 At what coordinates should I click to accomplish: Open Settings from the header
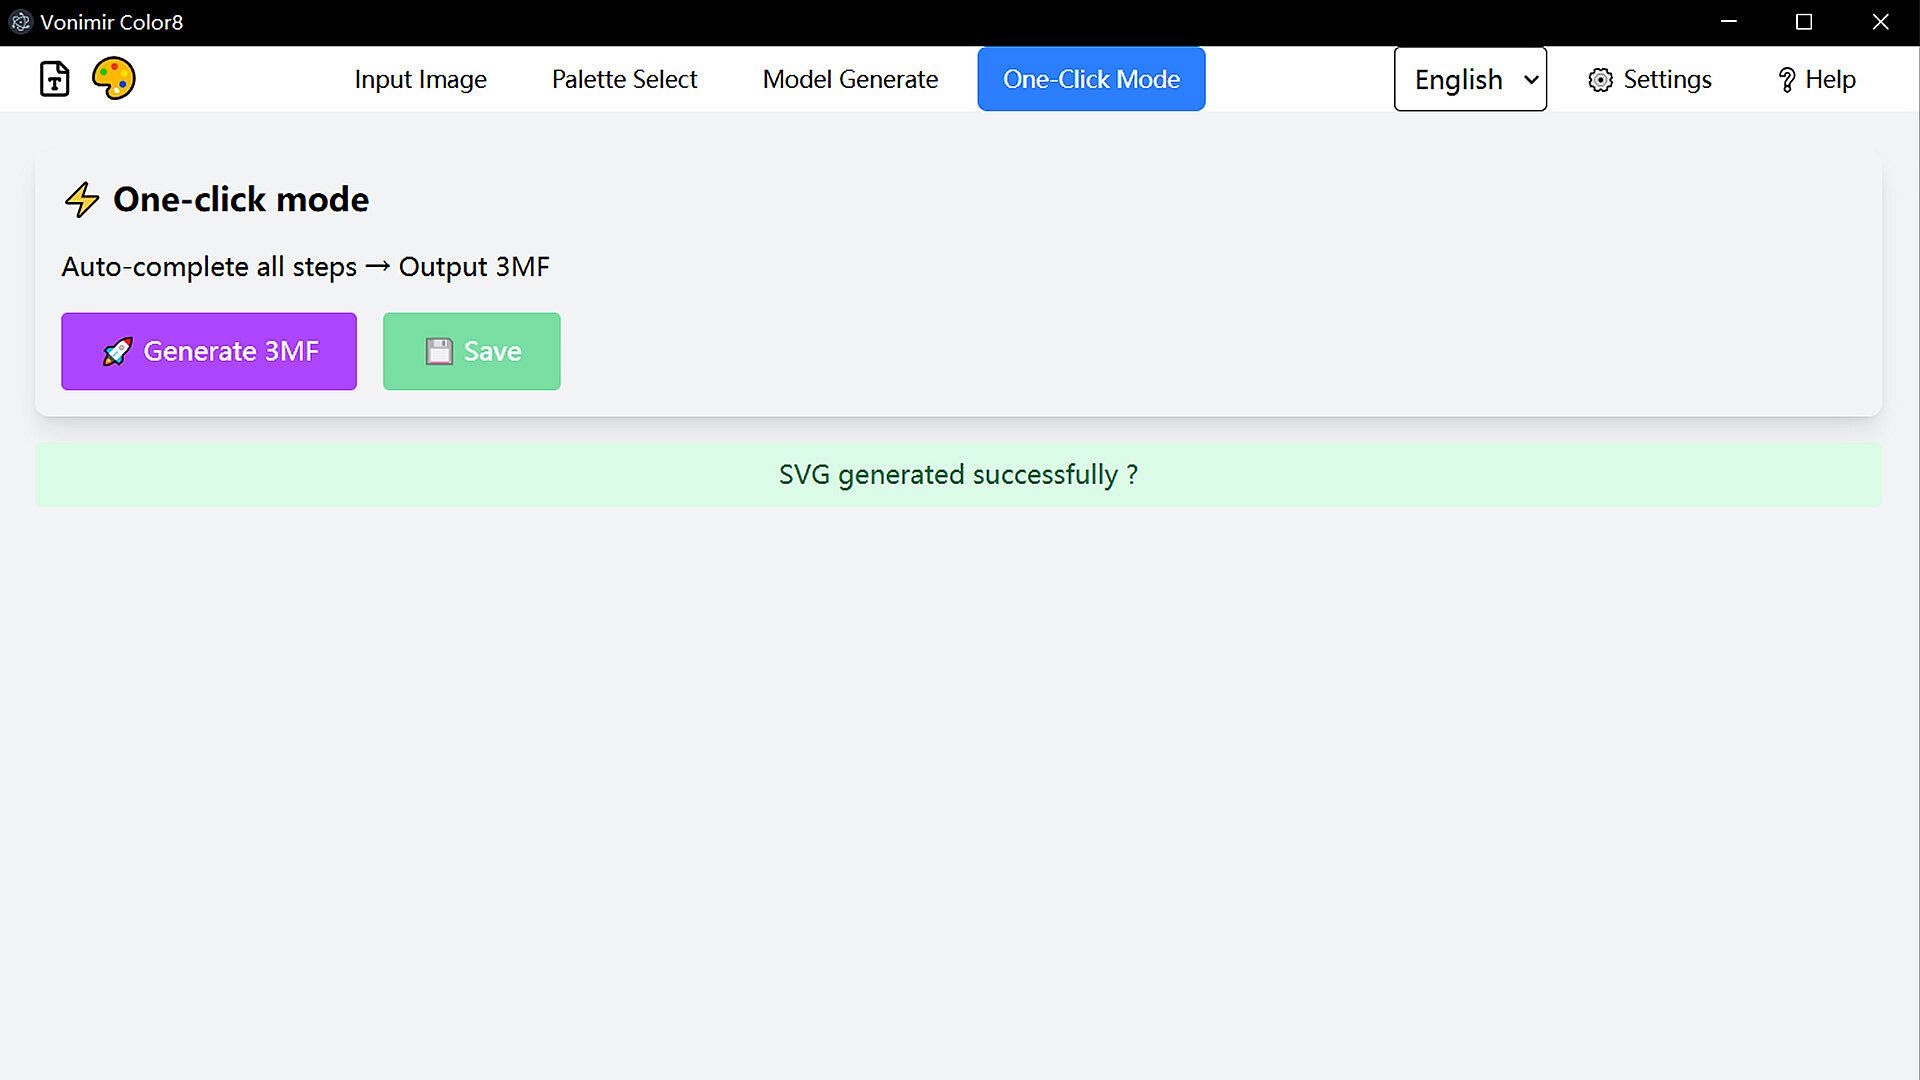pyautogui.click(x=1666, y=79)
